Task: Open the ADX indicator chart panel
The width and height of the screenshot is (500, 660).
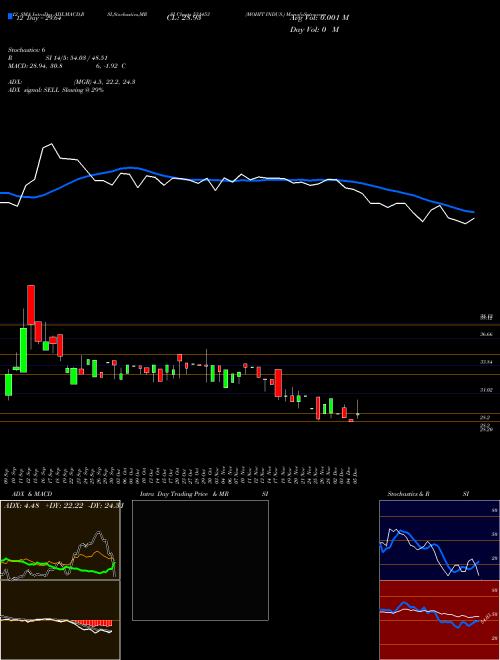Action: (x=60, y=540)
